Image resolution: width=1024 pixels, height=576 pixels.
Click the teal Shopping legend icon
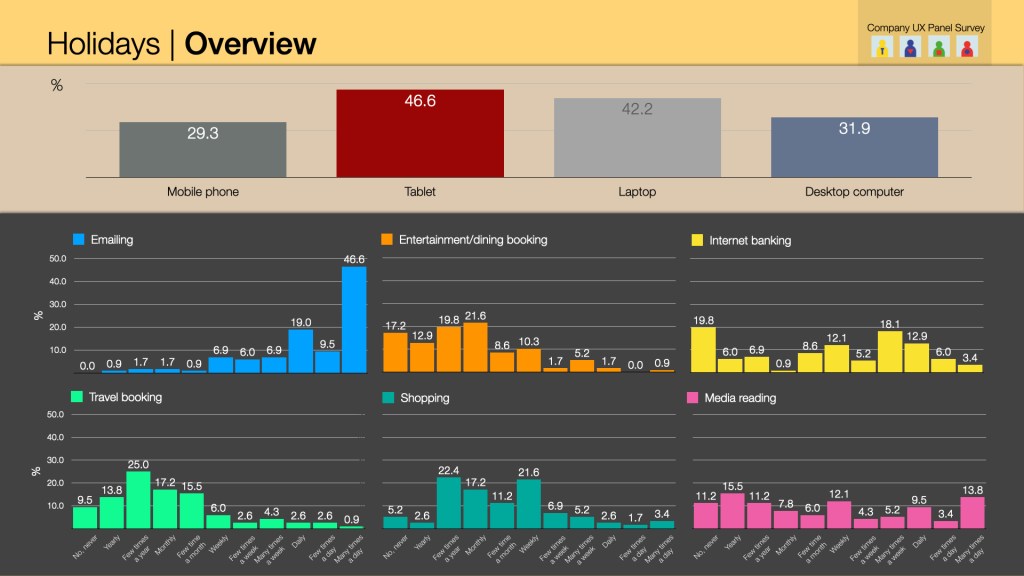387,397
